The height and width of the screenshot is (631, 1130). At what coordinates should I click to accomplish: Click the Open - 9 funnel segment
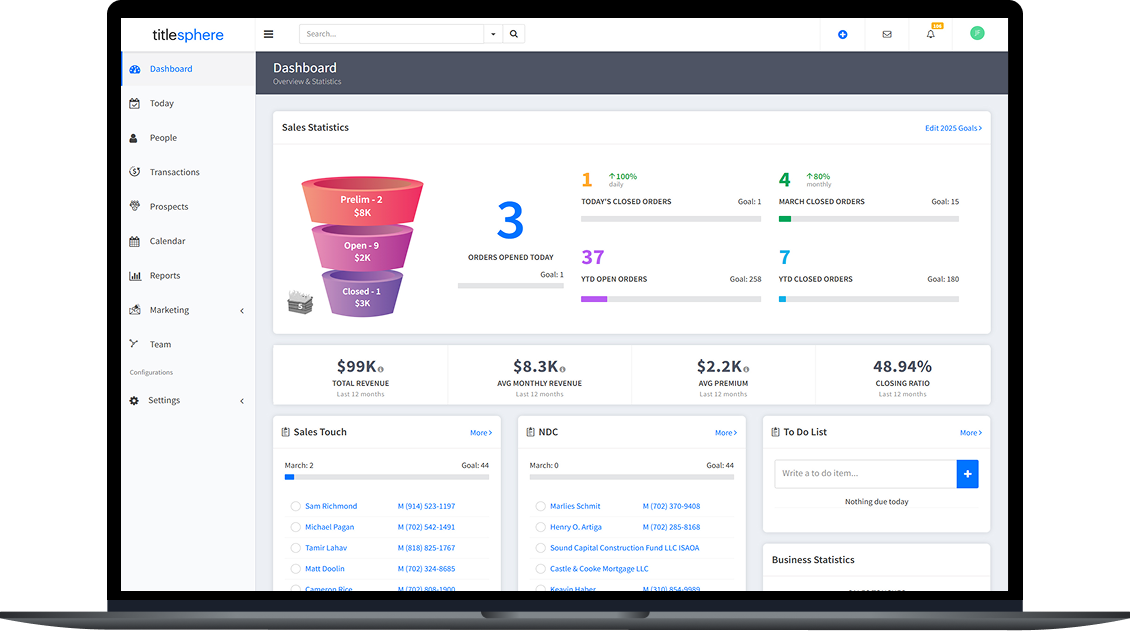[x=362, y=249]
